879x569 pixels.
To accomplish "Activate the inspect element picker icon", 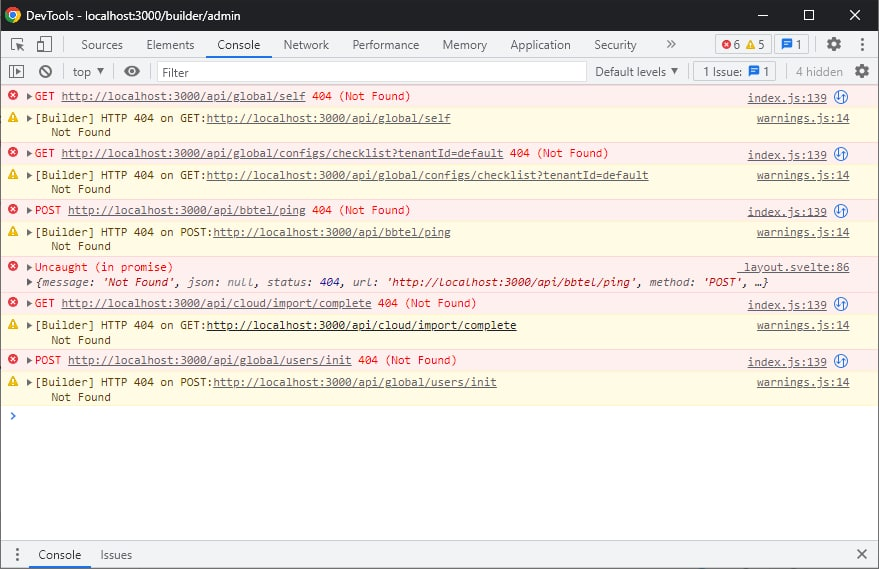I will 17,44.
